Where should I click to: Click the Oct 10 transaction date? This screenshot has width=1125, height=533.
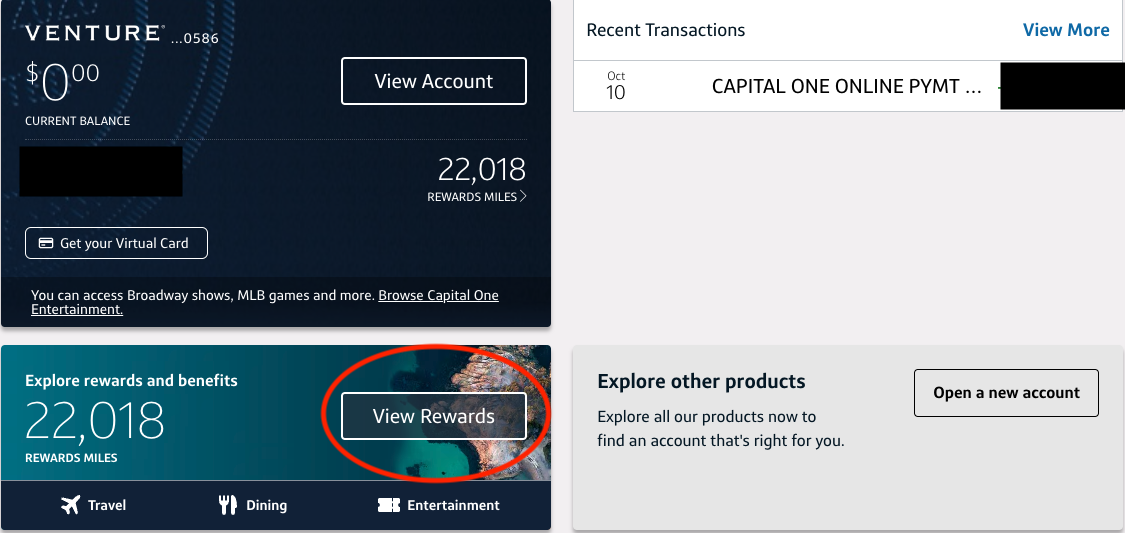(616, 86)
